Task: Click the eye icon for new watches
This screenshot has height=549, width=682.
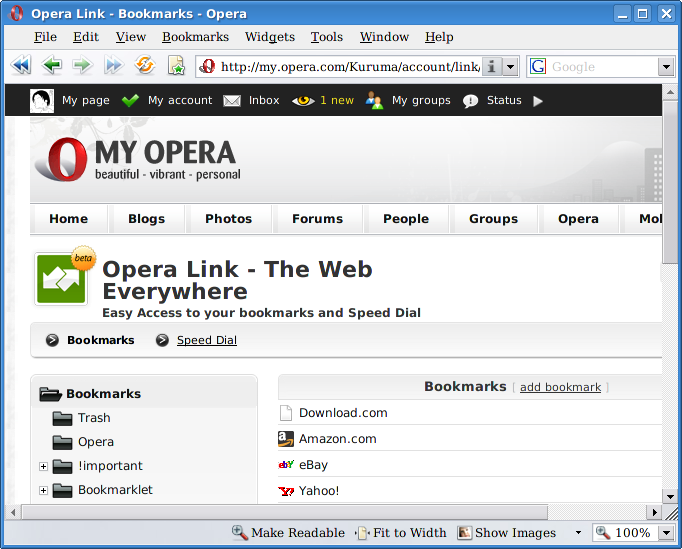Action: pos(303,101)
